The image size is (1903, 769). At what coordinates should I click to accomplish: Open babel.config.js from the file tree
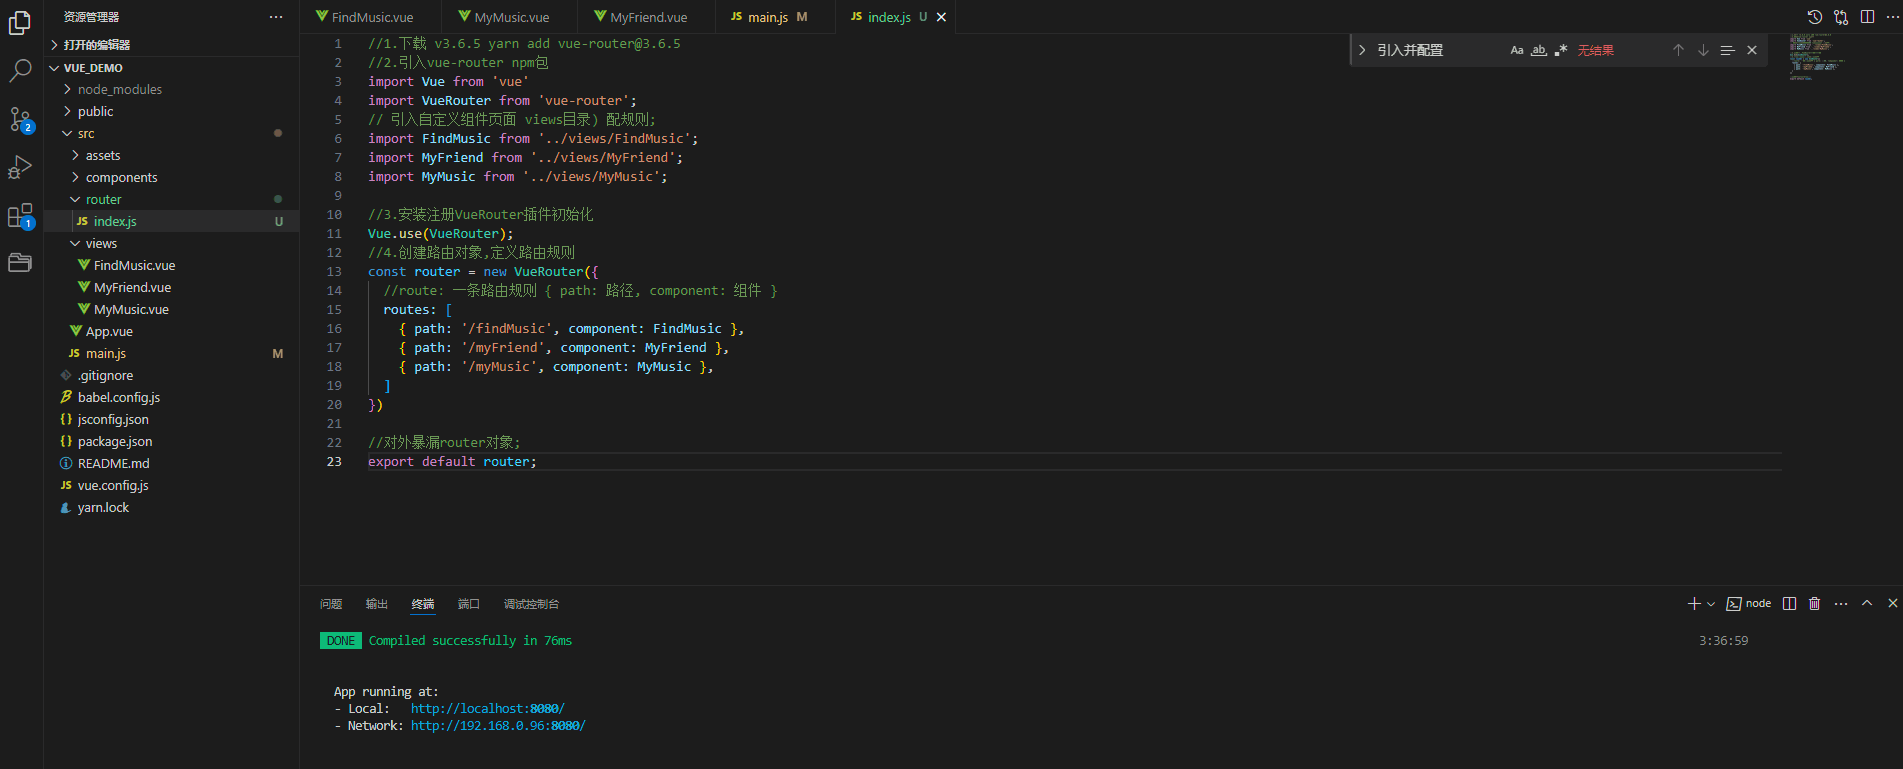171,397
